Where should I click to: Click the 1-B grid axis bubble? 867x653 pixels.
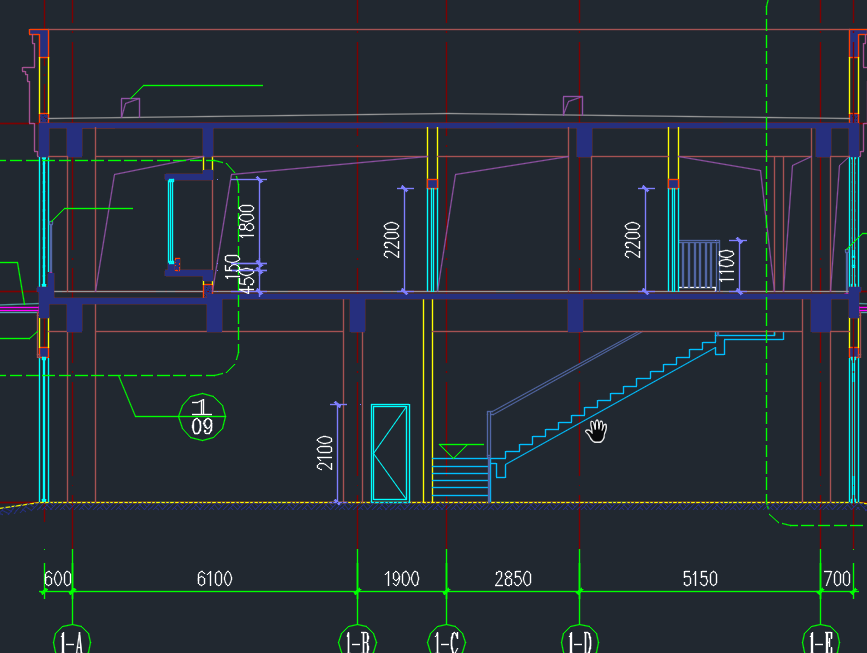pyautogui.click(x=357, y=640)
